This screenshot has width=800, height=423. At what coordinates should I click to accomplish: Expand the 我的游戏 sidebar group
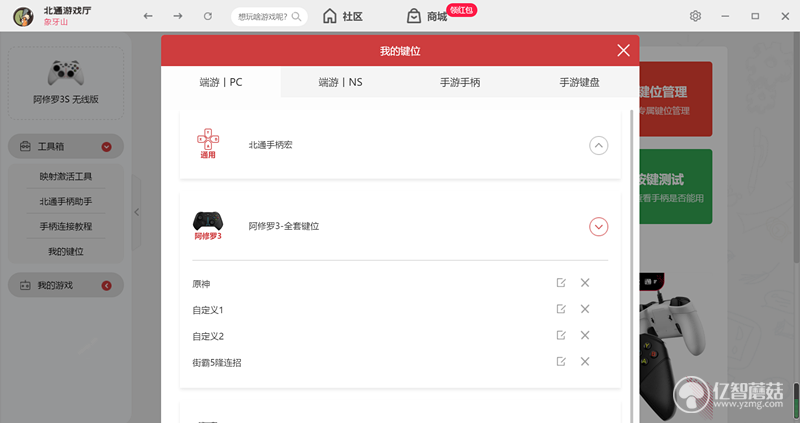coord(106,286)
